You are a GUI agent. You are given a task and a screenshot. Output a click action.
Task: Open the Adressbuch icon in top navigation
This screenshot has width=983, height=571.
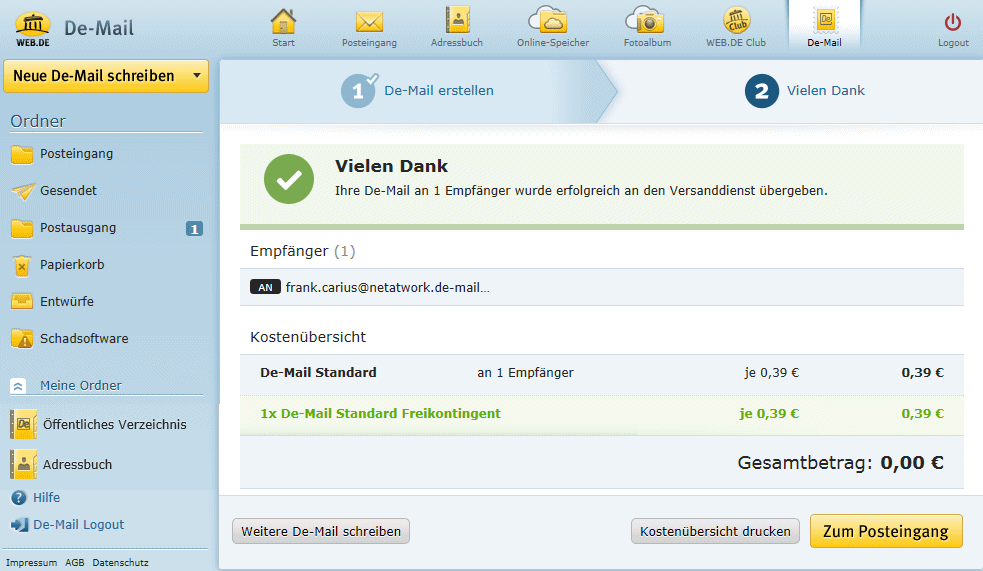click(x=457, y=20)
